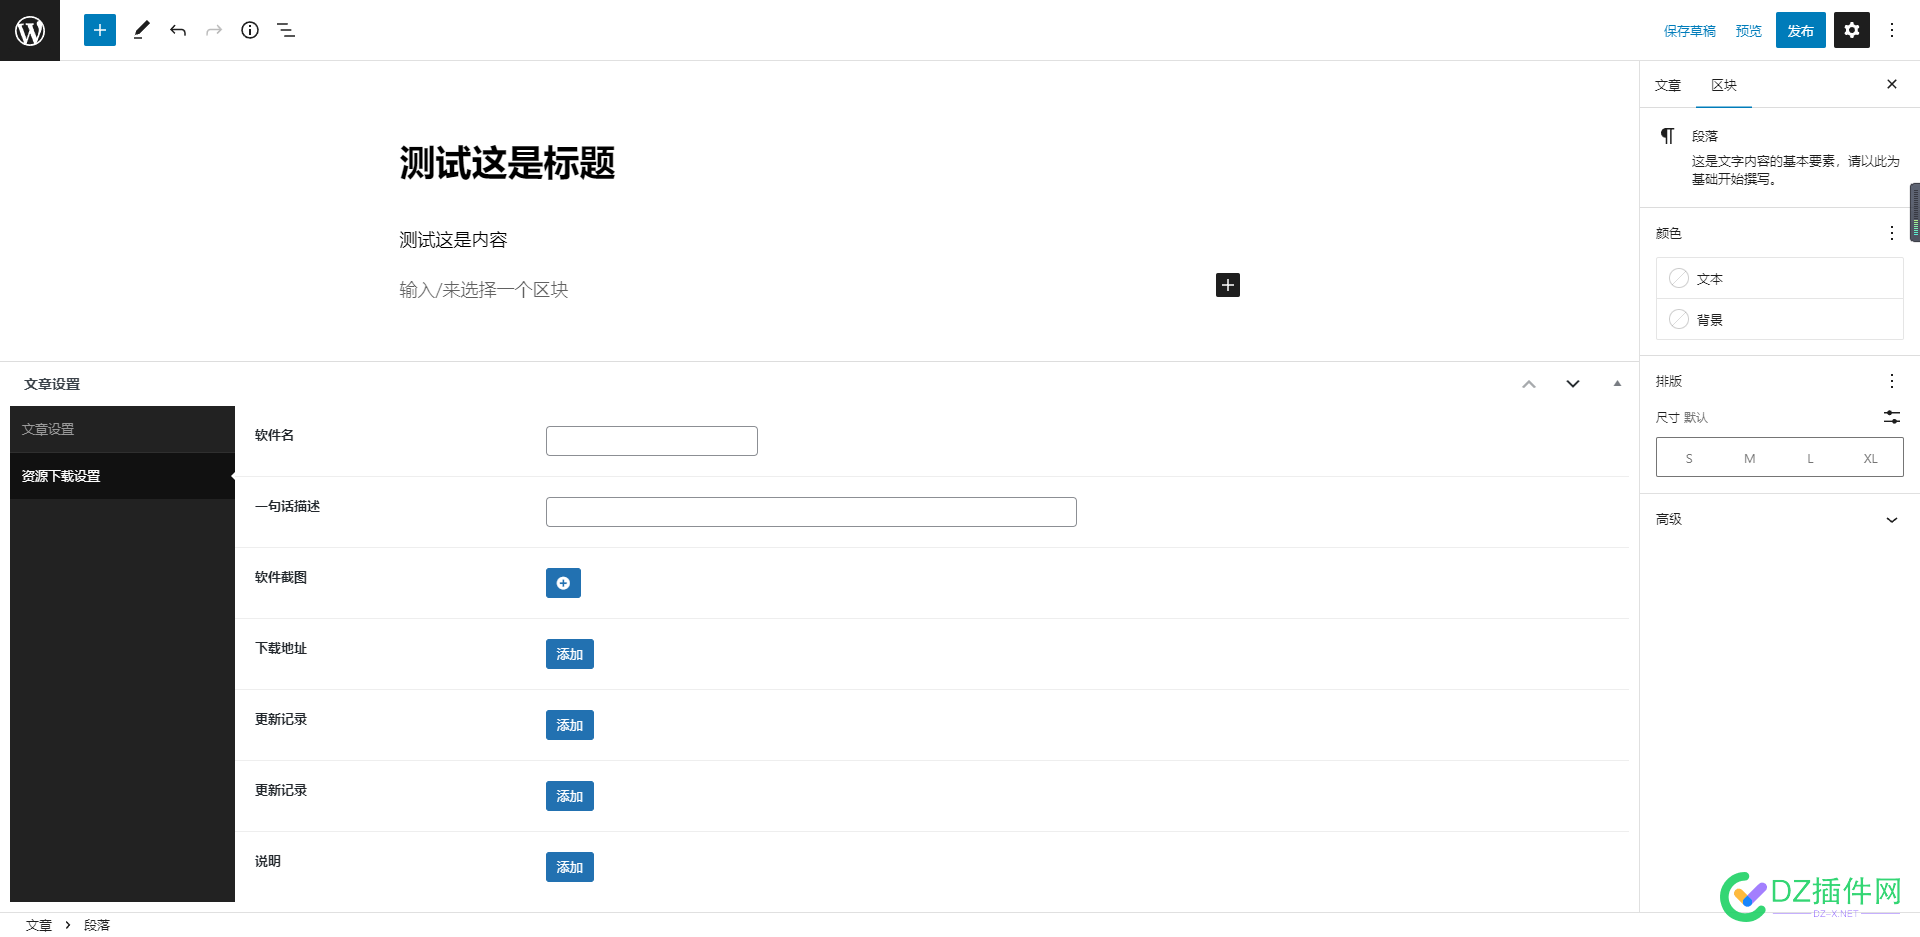1920x937 pixels.
Task: Open the 颜色 panel options menu
Action: click(1892, 233)
